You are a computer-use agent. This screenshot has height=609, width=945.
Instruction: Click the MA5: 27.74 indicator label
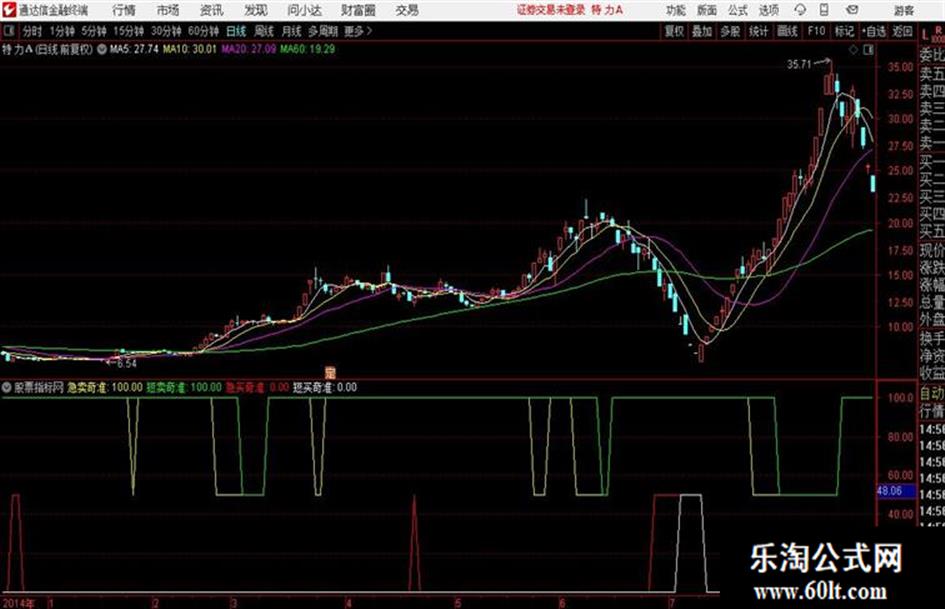[x=134, y=49]
